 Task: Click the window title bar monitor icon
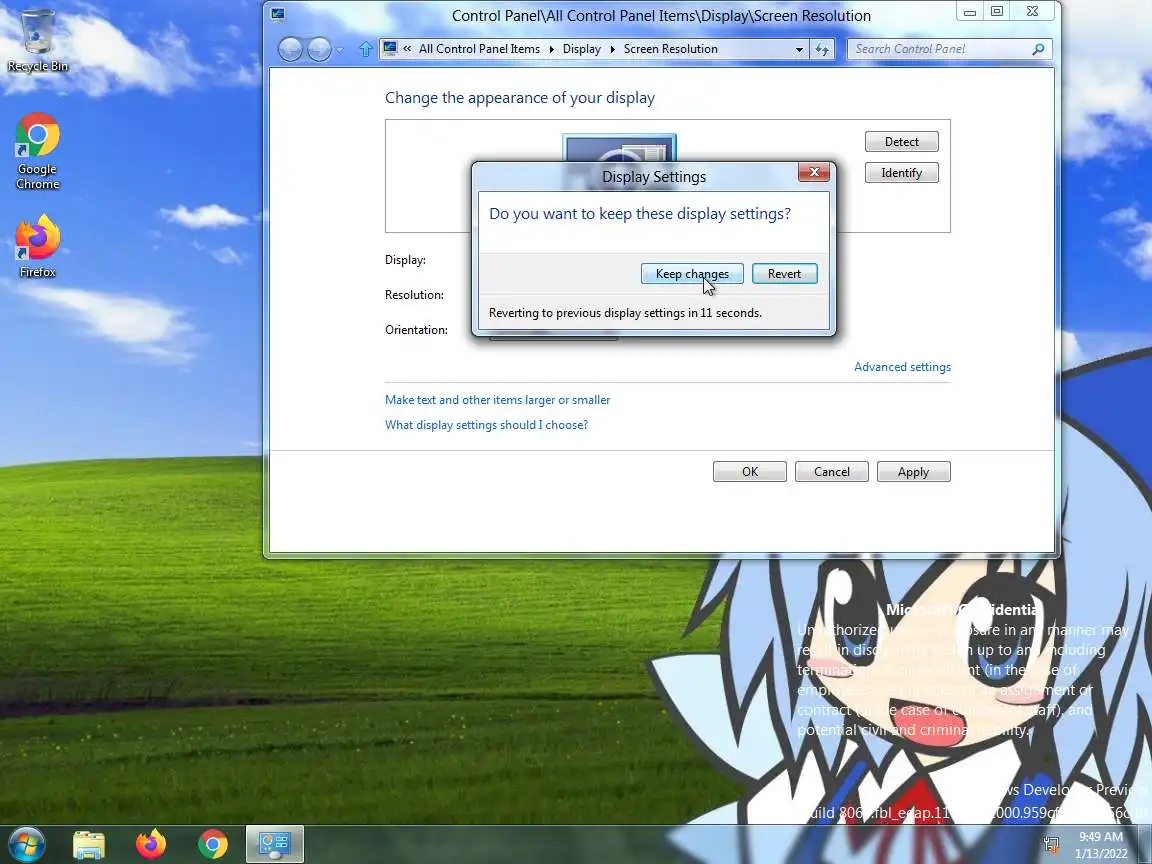(x=278, y=14)
